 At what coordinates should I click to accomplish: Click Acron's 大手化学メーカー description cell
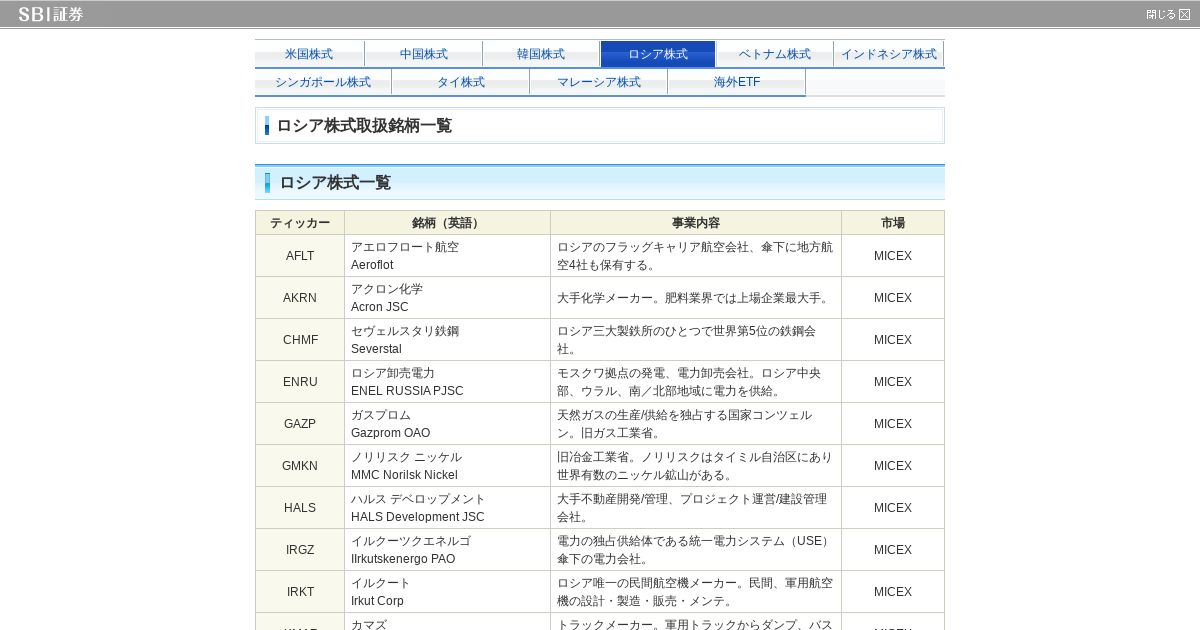(x=696, y=298)
